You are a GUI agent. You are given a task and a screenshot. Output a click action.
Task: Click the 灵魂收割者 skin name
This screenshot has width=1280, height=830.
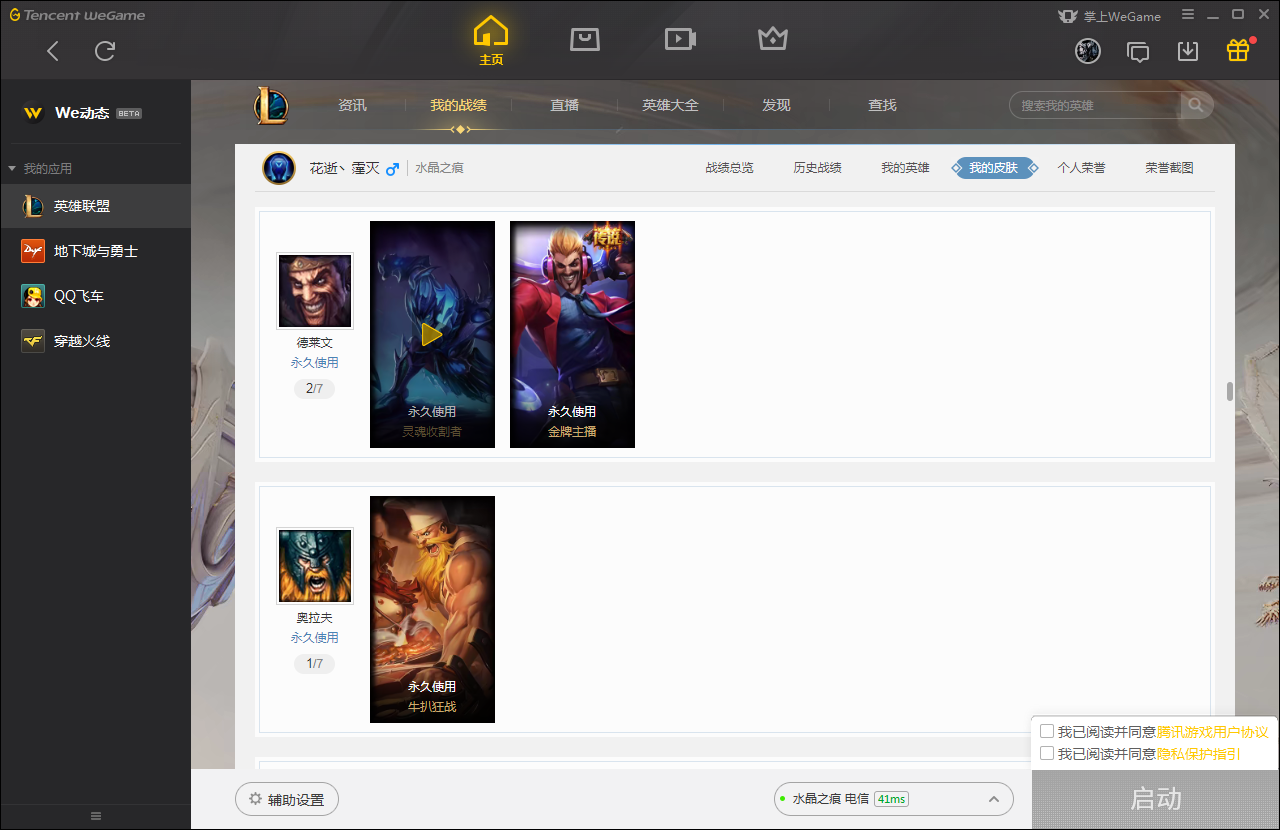point(432,432)
